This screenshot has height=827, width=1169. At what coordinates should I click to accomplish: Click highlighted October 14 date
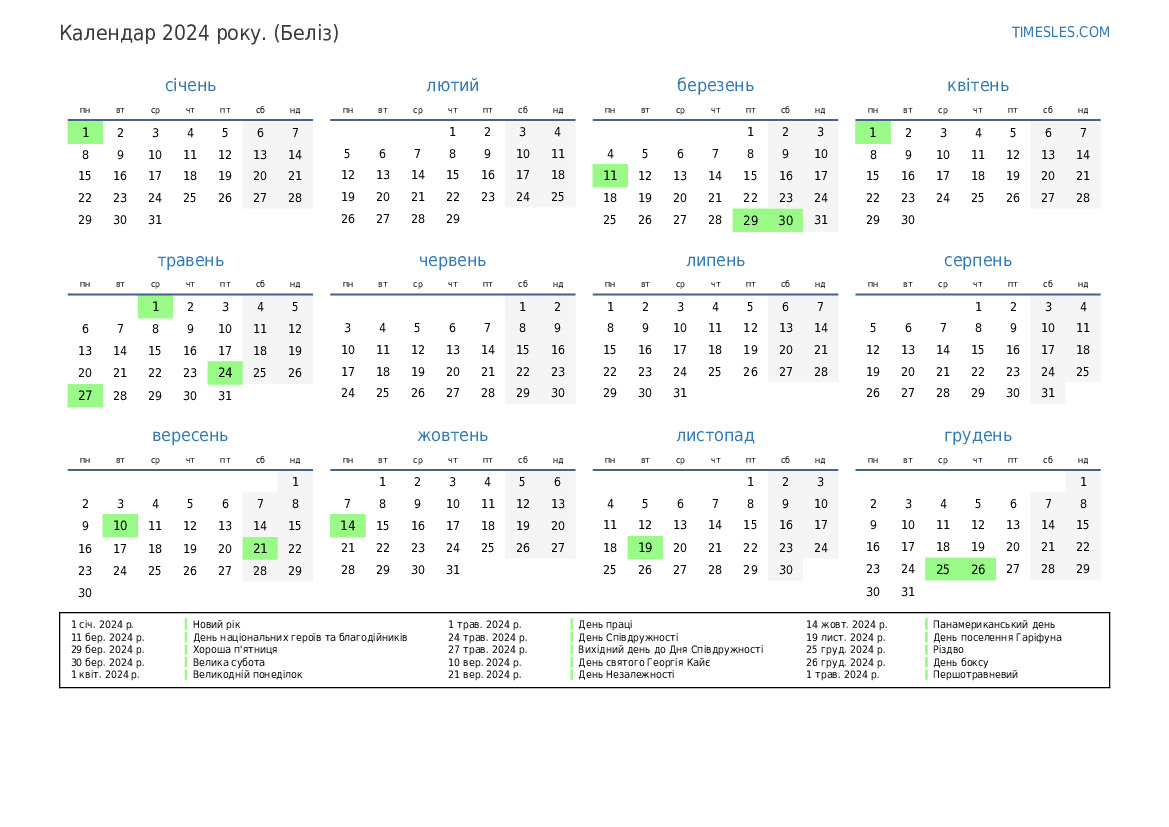click(x=347, y=526)
